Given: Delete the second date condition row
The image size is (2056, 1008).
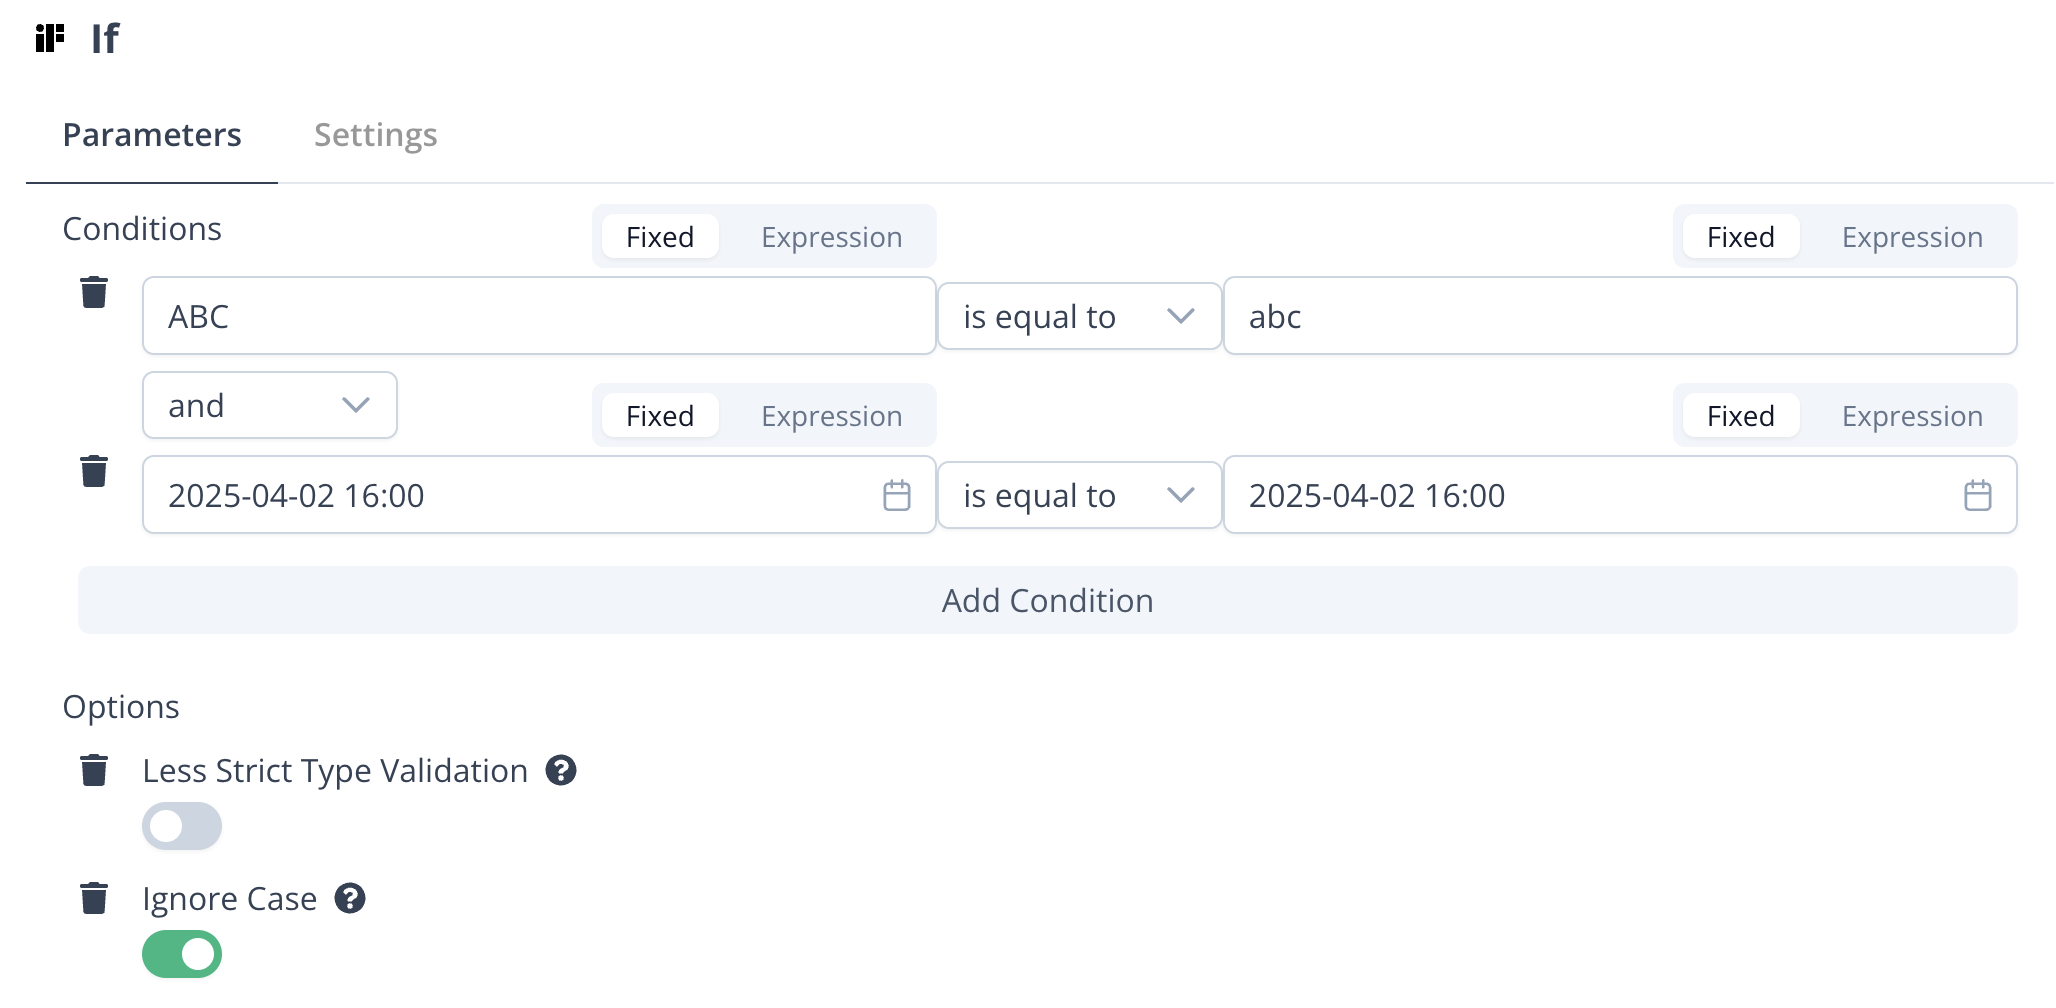Looking at the screenshot, I should coord(94,471).
